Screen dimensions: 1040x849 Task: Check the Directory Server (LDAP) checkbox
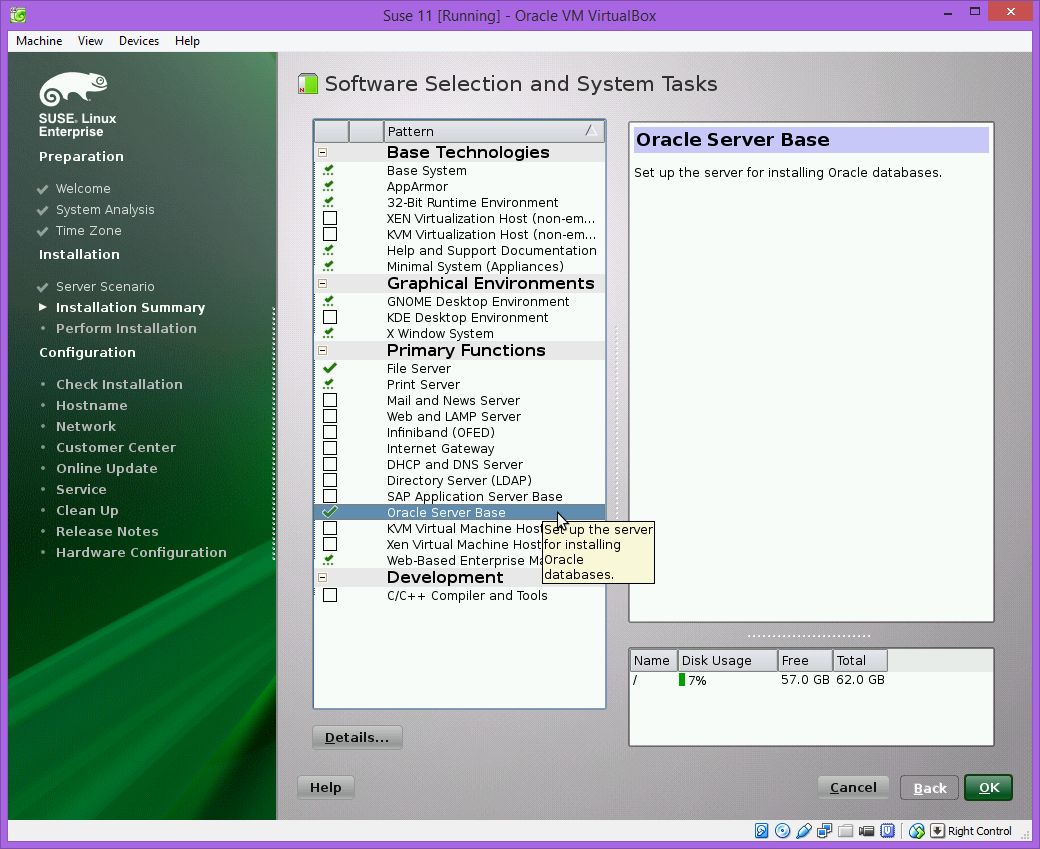point(330,480)
